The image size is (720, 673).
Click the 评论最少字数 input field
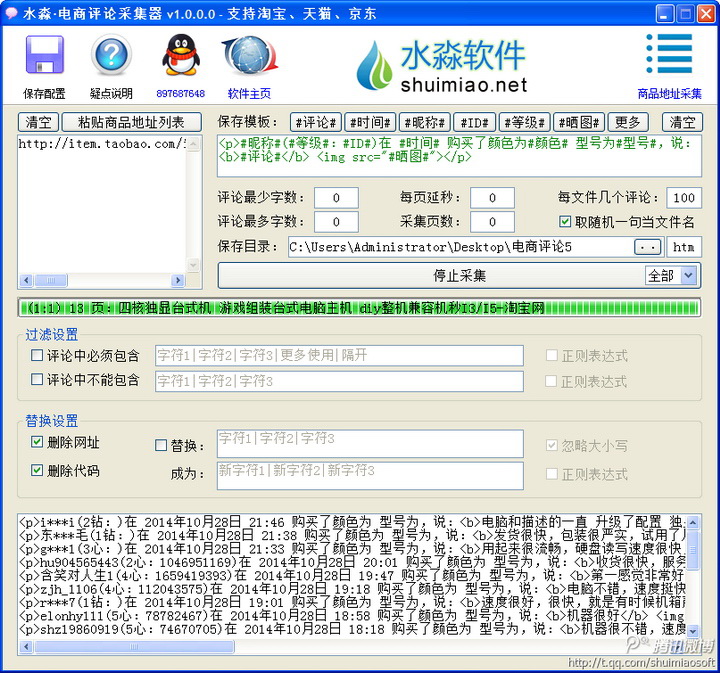pyautogui.click(x=336, y=198)
